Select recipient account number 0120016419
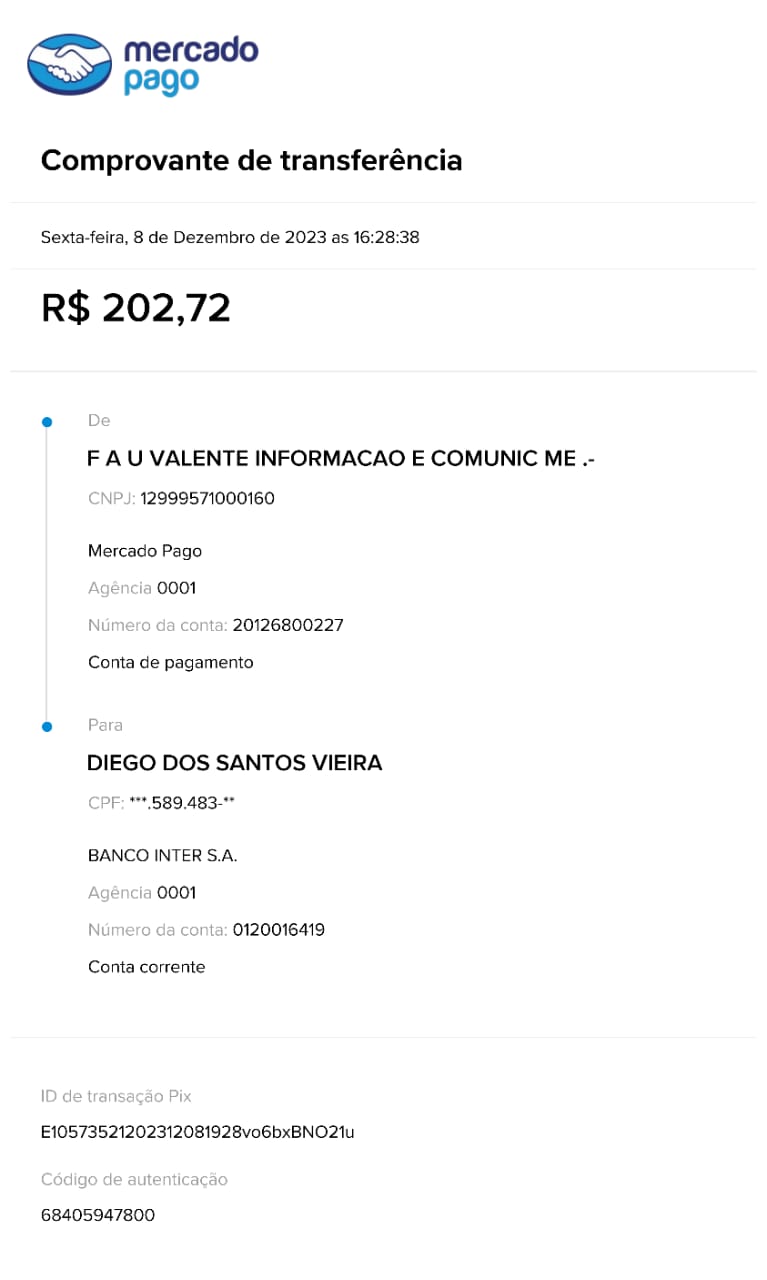 tap(279, 929)
